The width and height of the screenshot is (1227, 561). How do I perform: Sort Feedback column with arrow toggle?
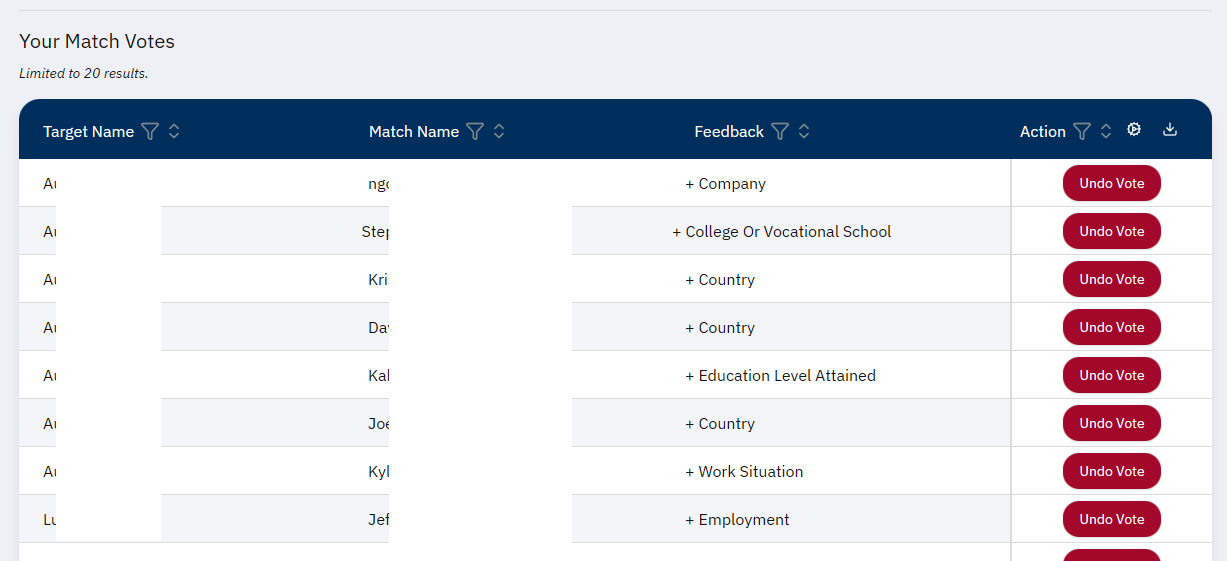(804, 131)
